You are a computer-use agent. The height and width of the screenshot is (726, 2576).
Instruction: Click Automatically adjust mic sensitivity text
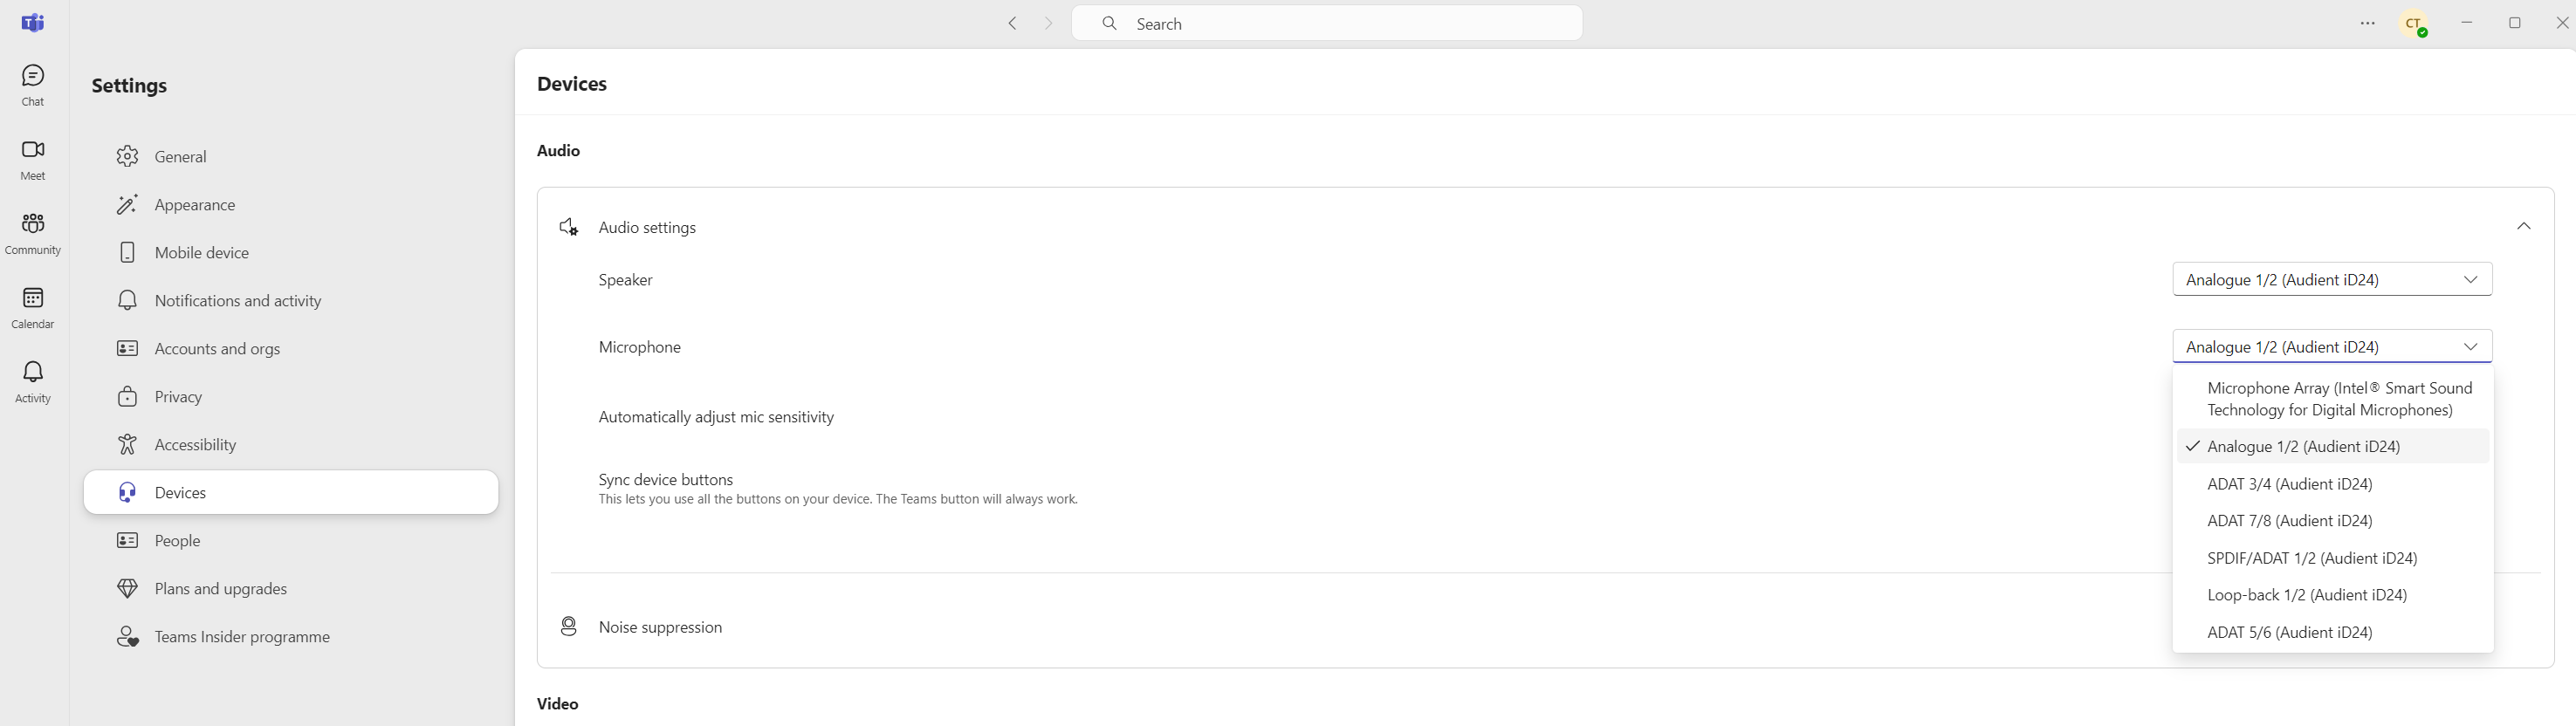[716, 417]
